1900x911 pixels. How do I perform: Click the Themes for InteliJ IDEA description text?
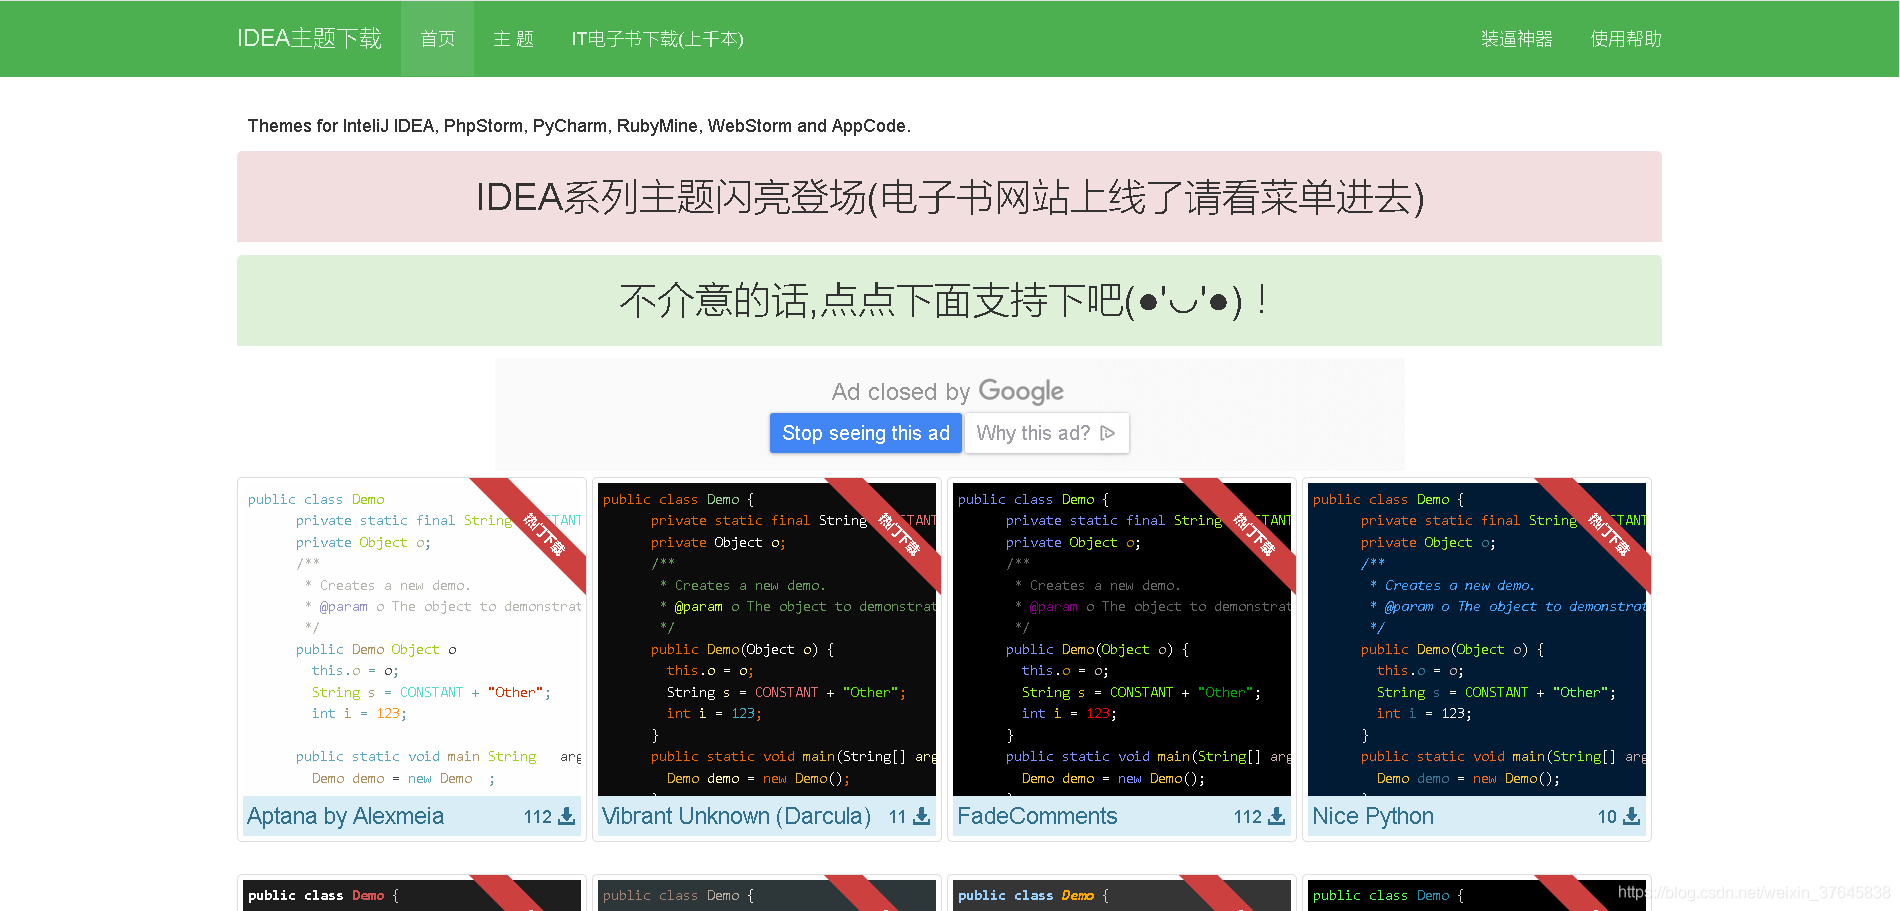pyautogui.click(x=579, y=126)
